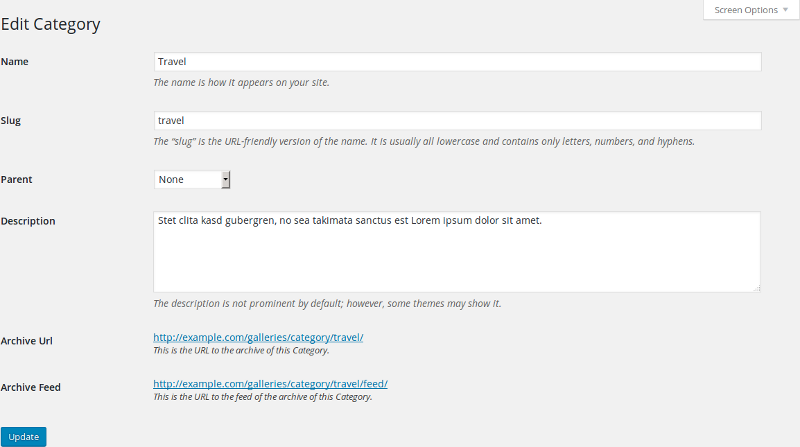Click the Archive Url label
This screenshot has width=800, height=447.
[x=27, y=341]
